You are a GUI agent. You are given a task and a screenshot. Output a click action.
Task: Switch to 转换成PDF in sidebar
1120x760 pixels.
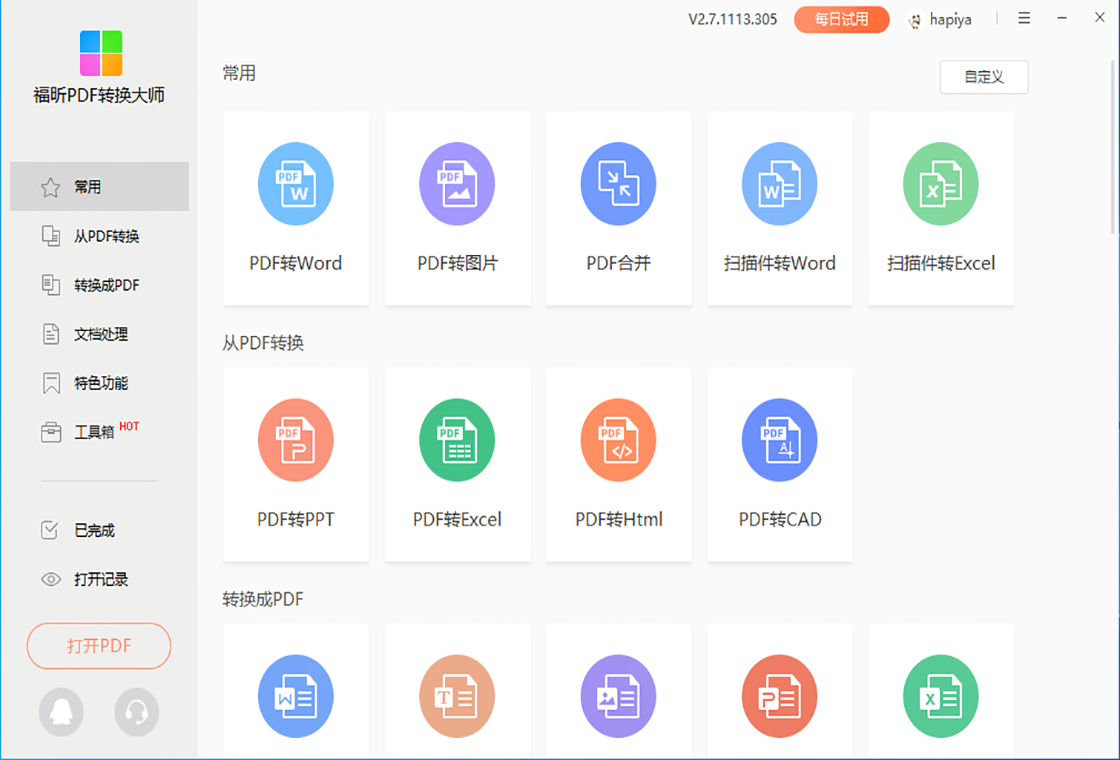pyautogui.click(x=99, y=285)
